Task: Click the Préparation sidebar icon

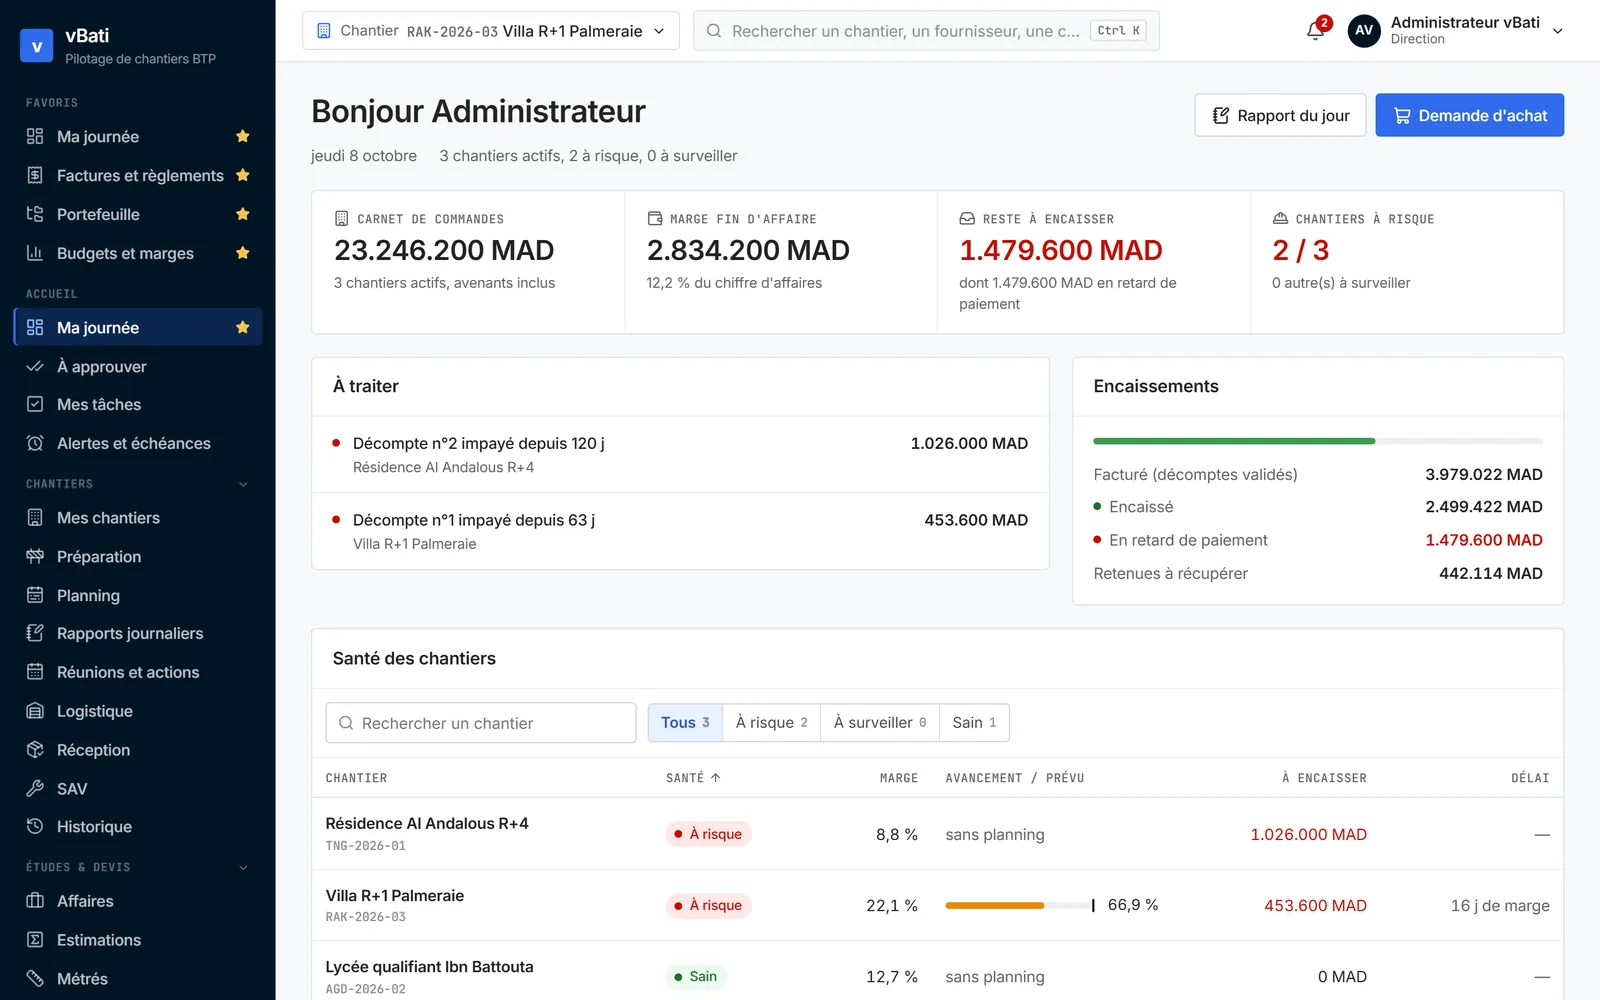Action: pos(35,557)
